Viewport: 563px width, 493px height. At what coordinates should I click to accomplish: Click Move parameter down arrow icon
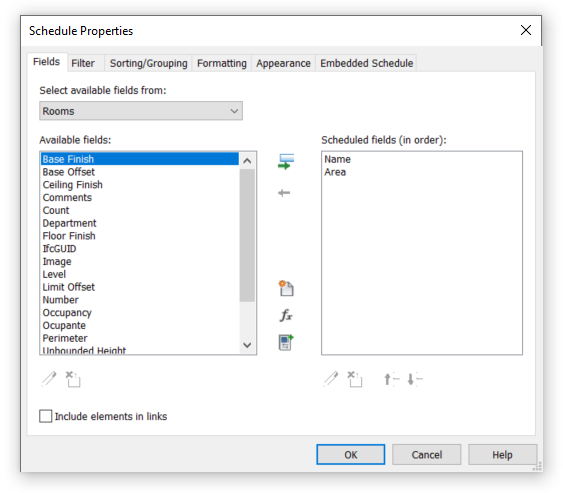coord(415,379)
